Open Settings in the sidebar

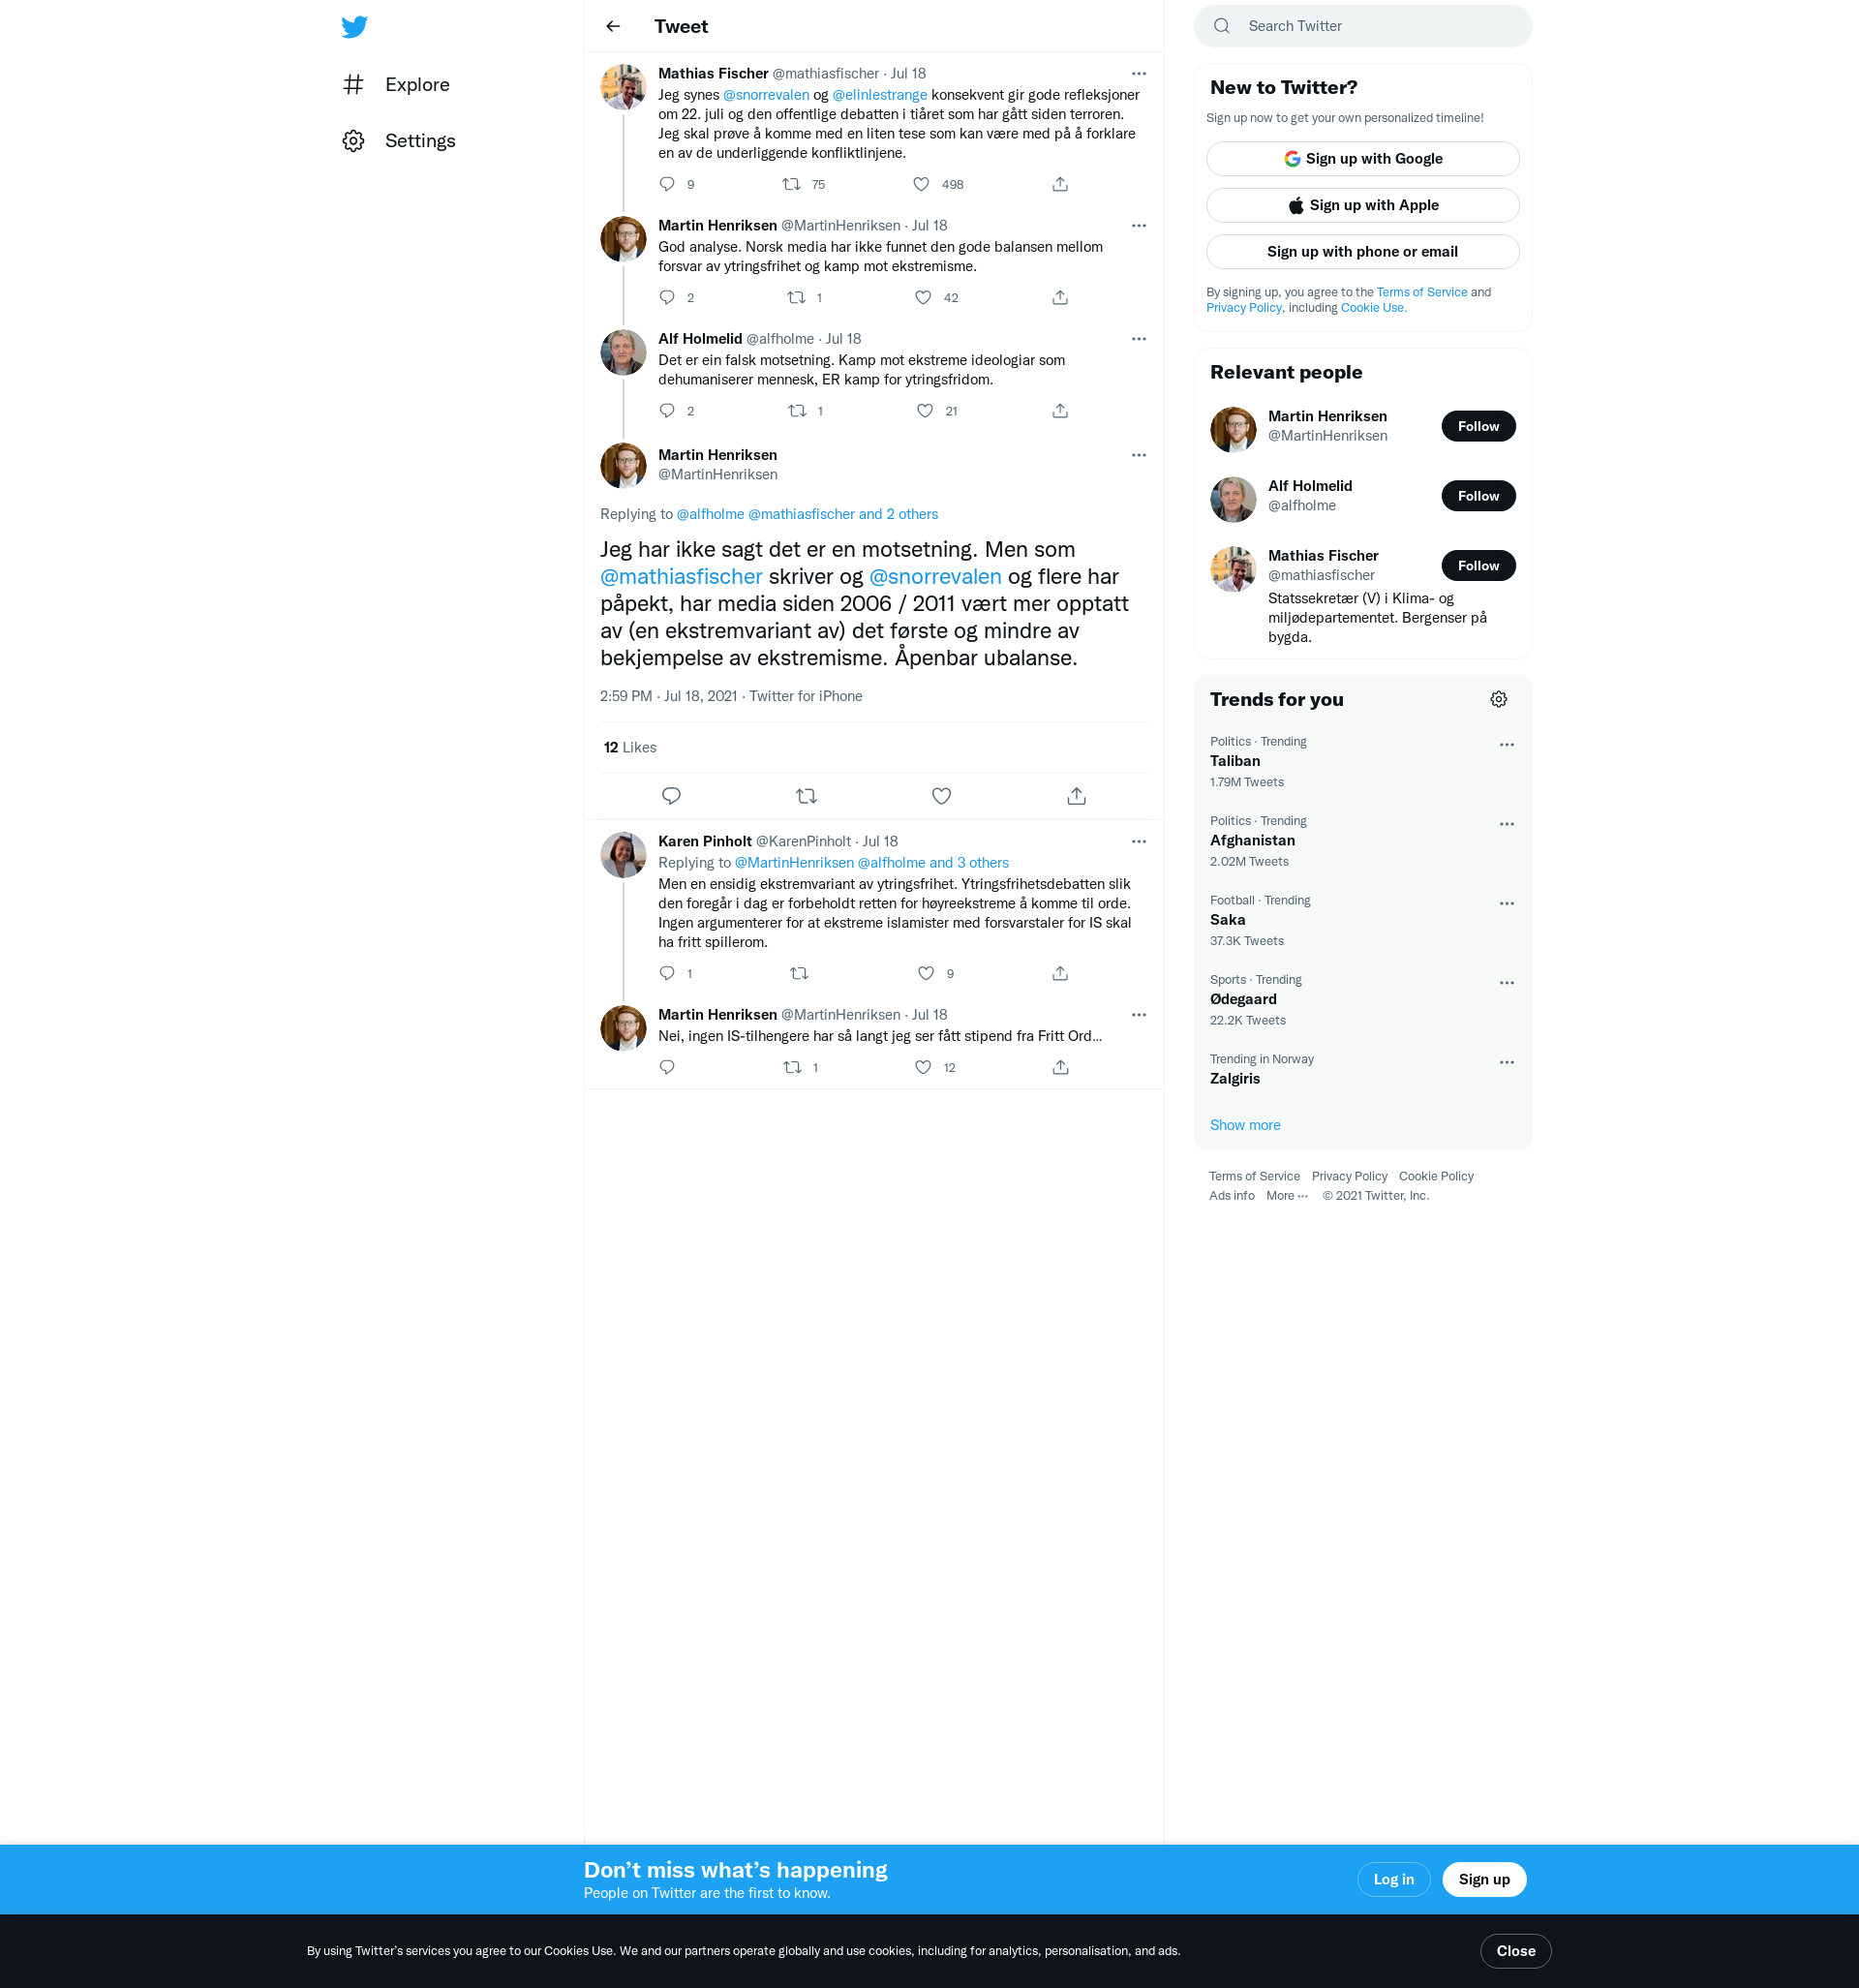[419, 141]
